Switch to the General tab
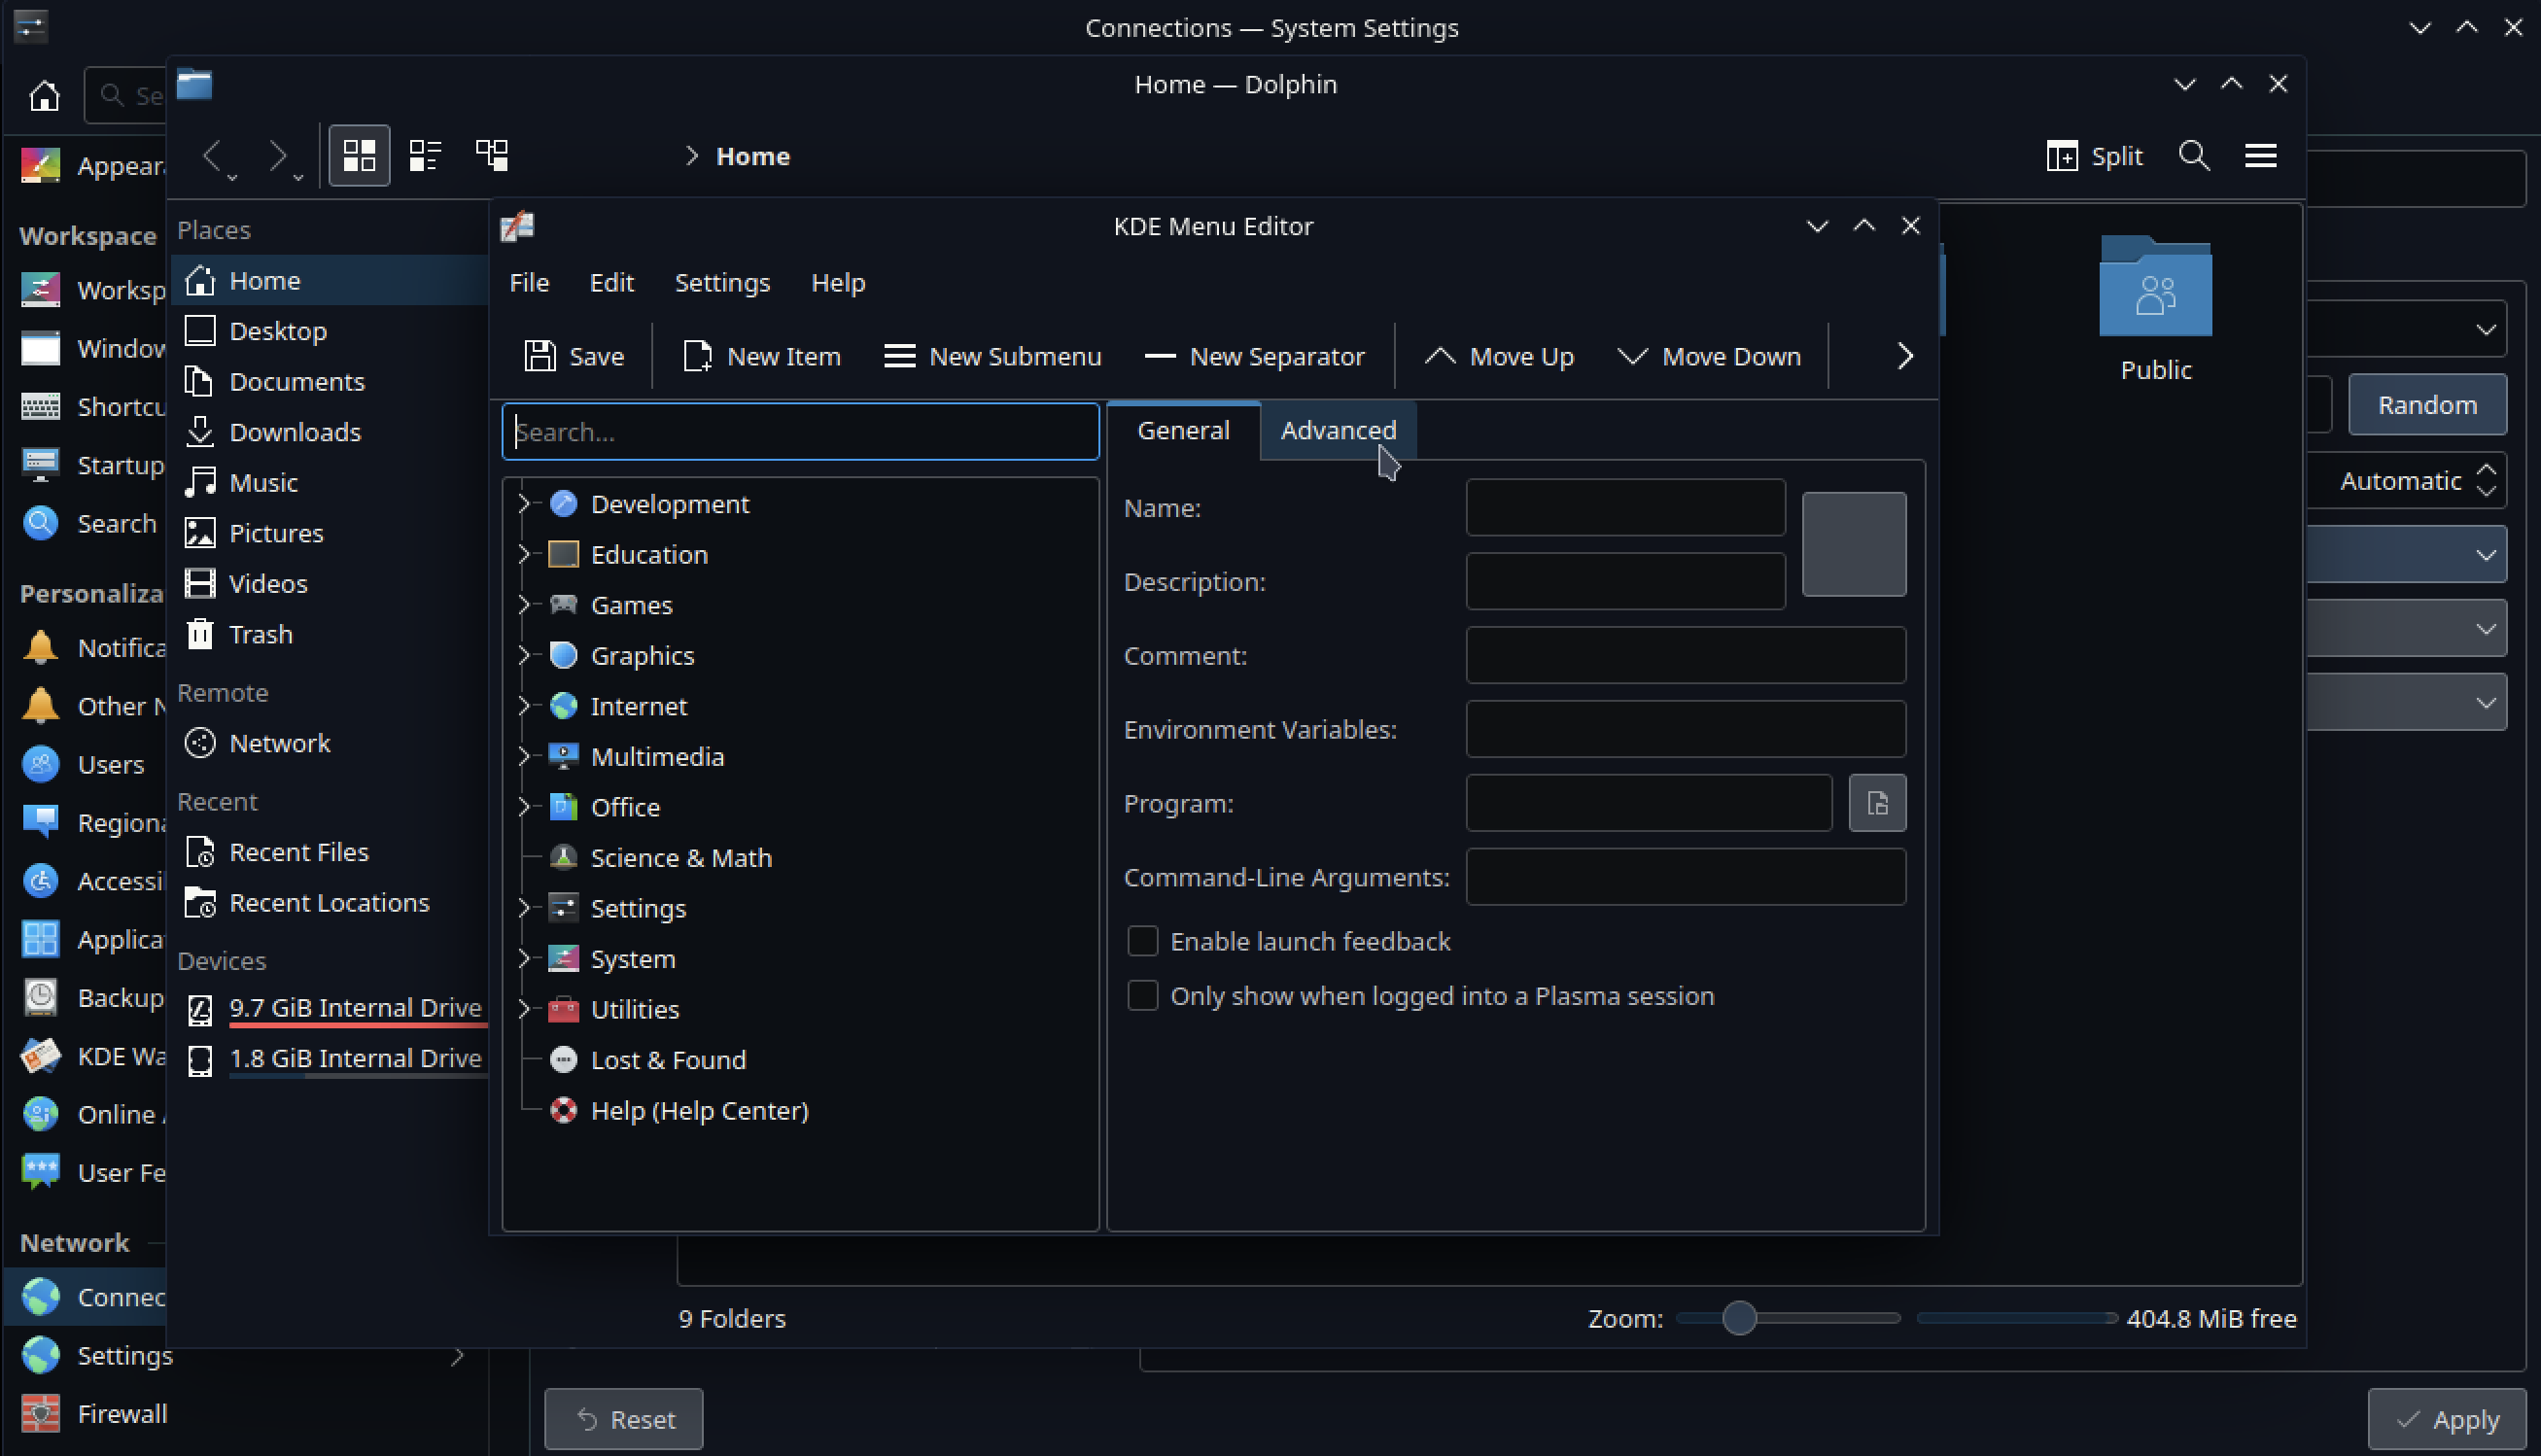Screen dimensions: 2541x1456 1183,430
